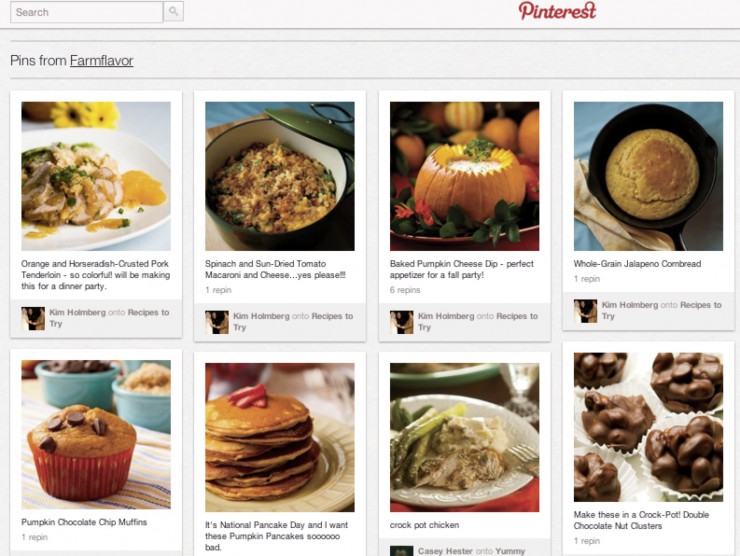Open the Pumpkin Chocolate Chip Muffins photo
The height and width of the screenshot is (556, 740).
click(96, 434)
